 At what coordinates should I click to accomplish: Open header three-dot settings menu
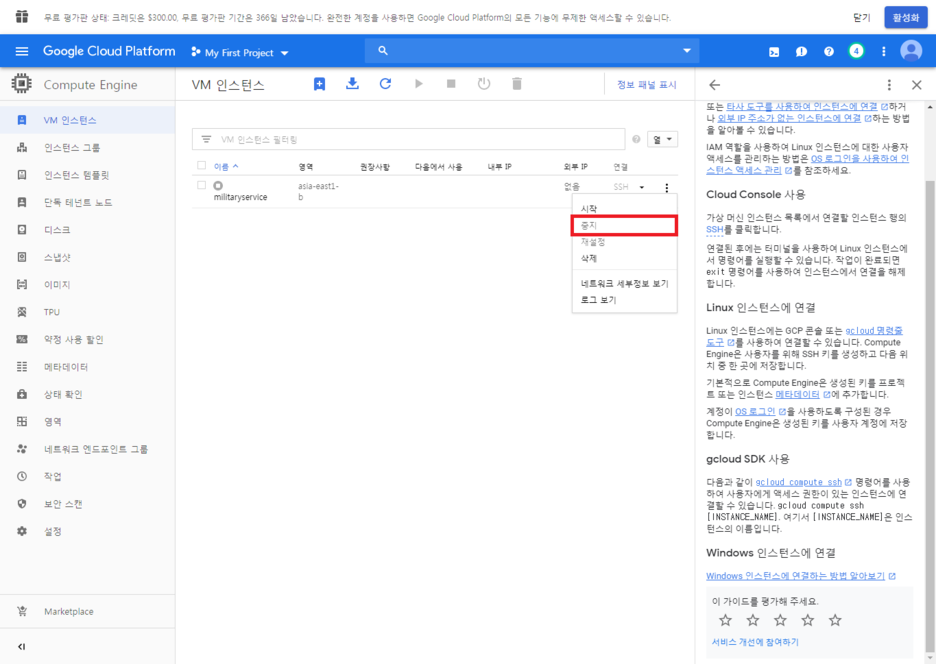tap(884, 52)
